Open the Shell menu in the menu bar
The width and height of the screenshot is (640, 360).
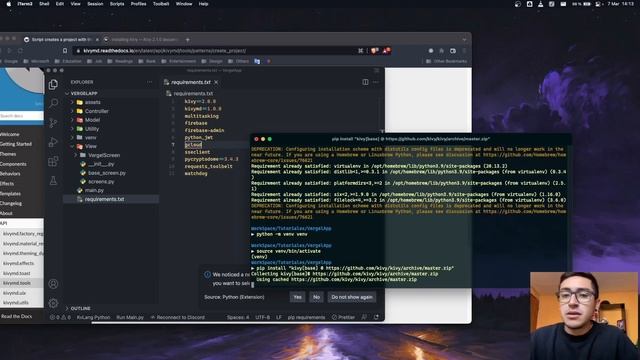pyautogui.click(x=44, y=4)
